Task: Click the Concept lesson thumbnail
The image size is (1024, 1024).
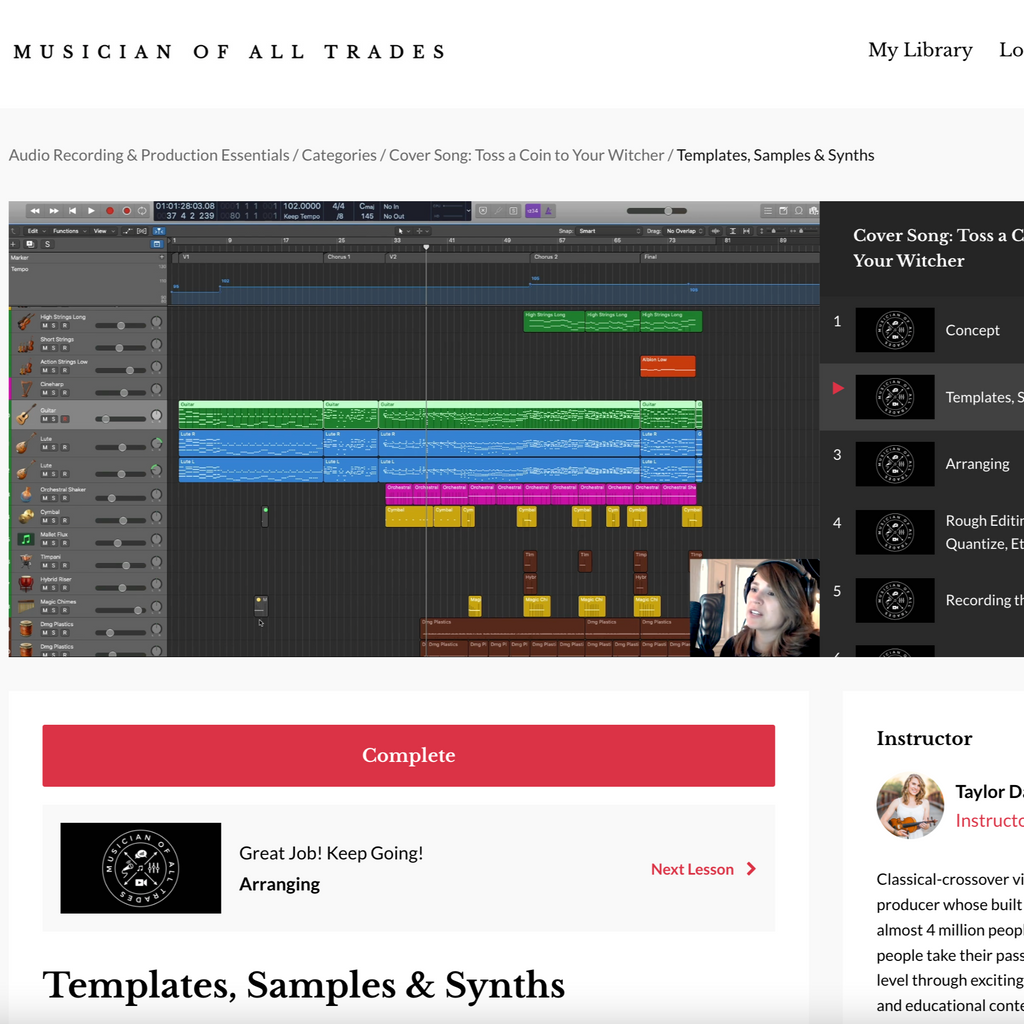Action: pyautogui.click(x=895, y=330)
